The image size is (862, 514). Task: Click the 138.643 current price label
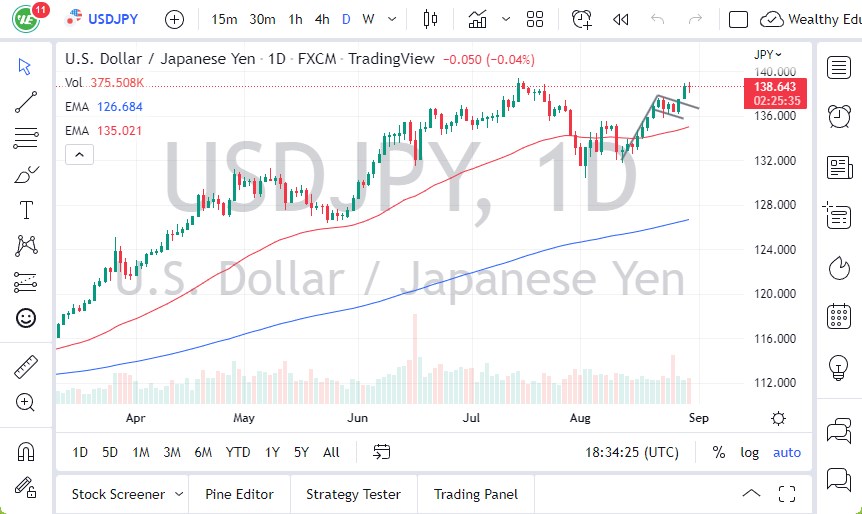click(777, 88)
